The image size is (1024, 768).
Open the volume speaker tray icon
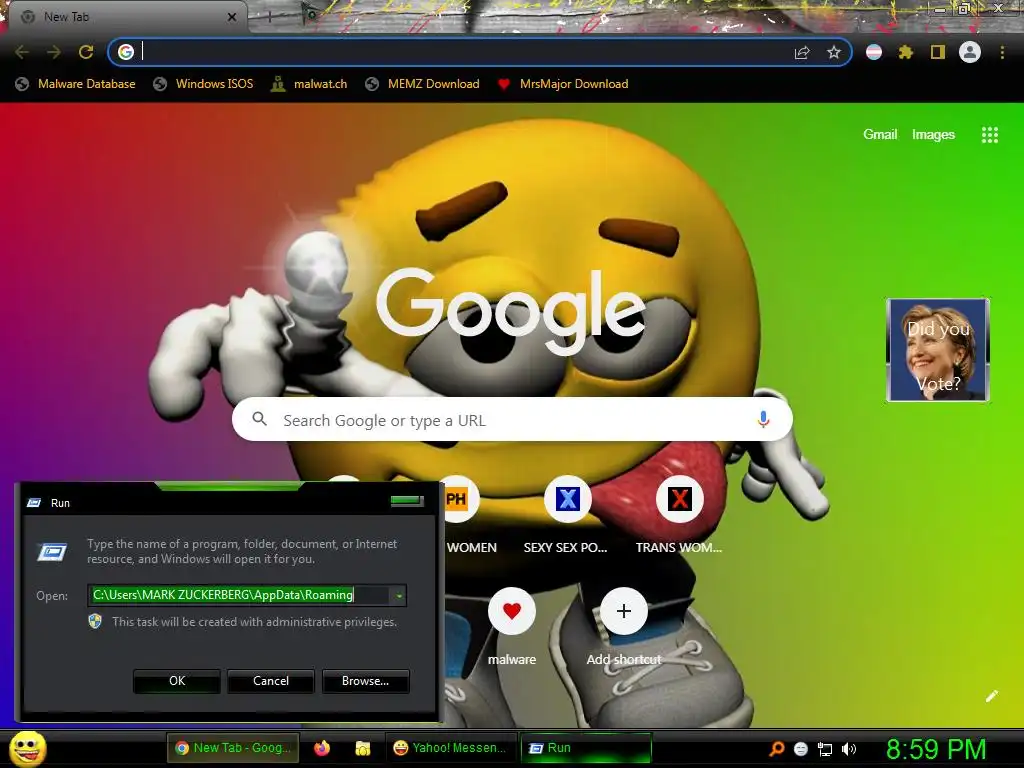(x=848, y=749)
